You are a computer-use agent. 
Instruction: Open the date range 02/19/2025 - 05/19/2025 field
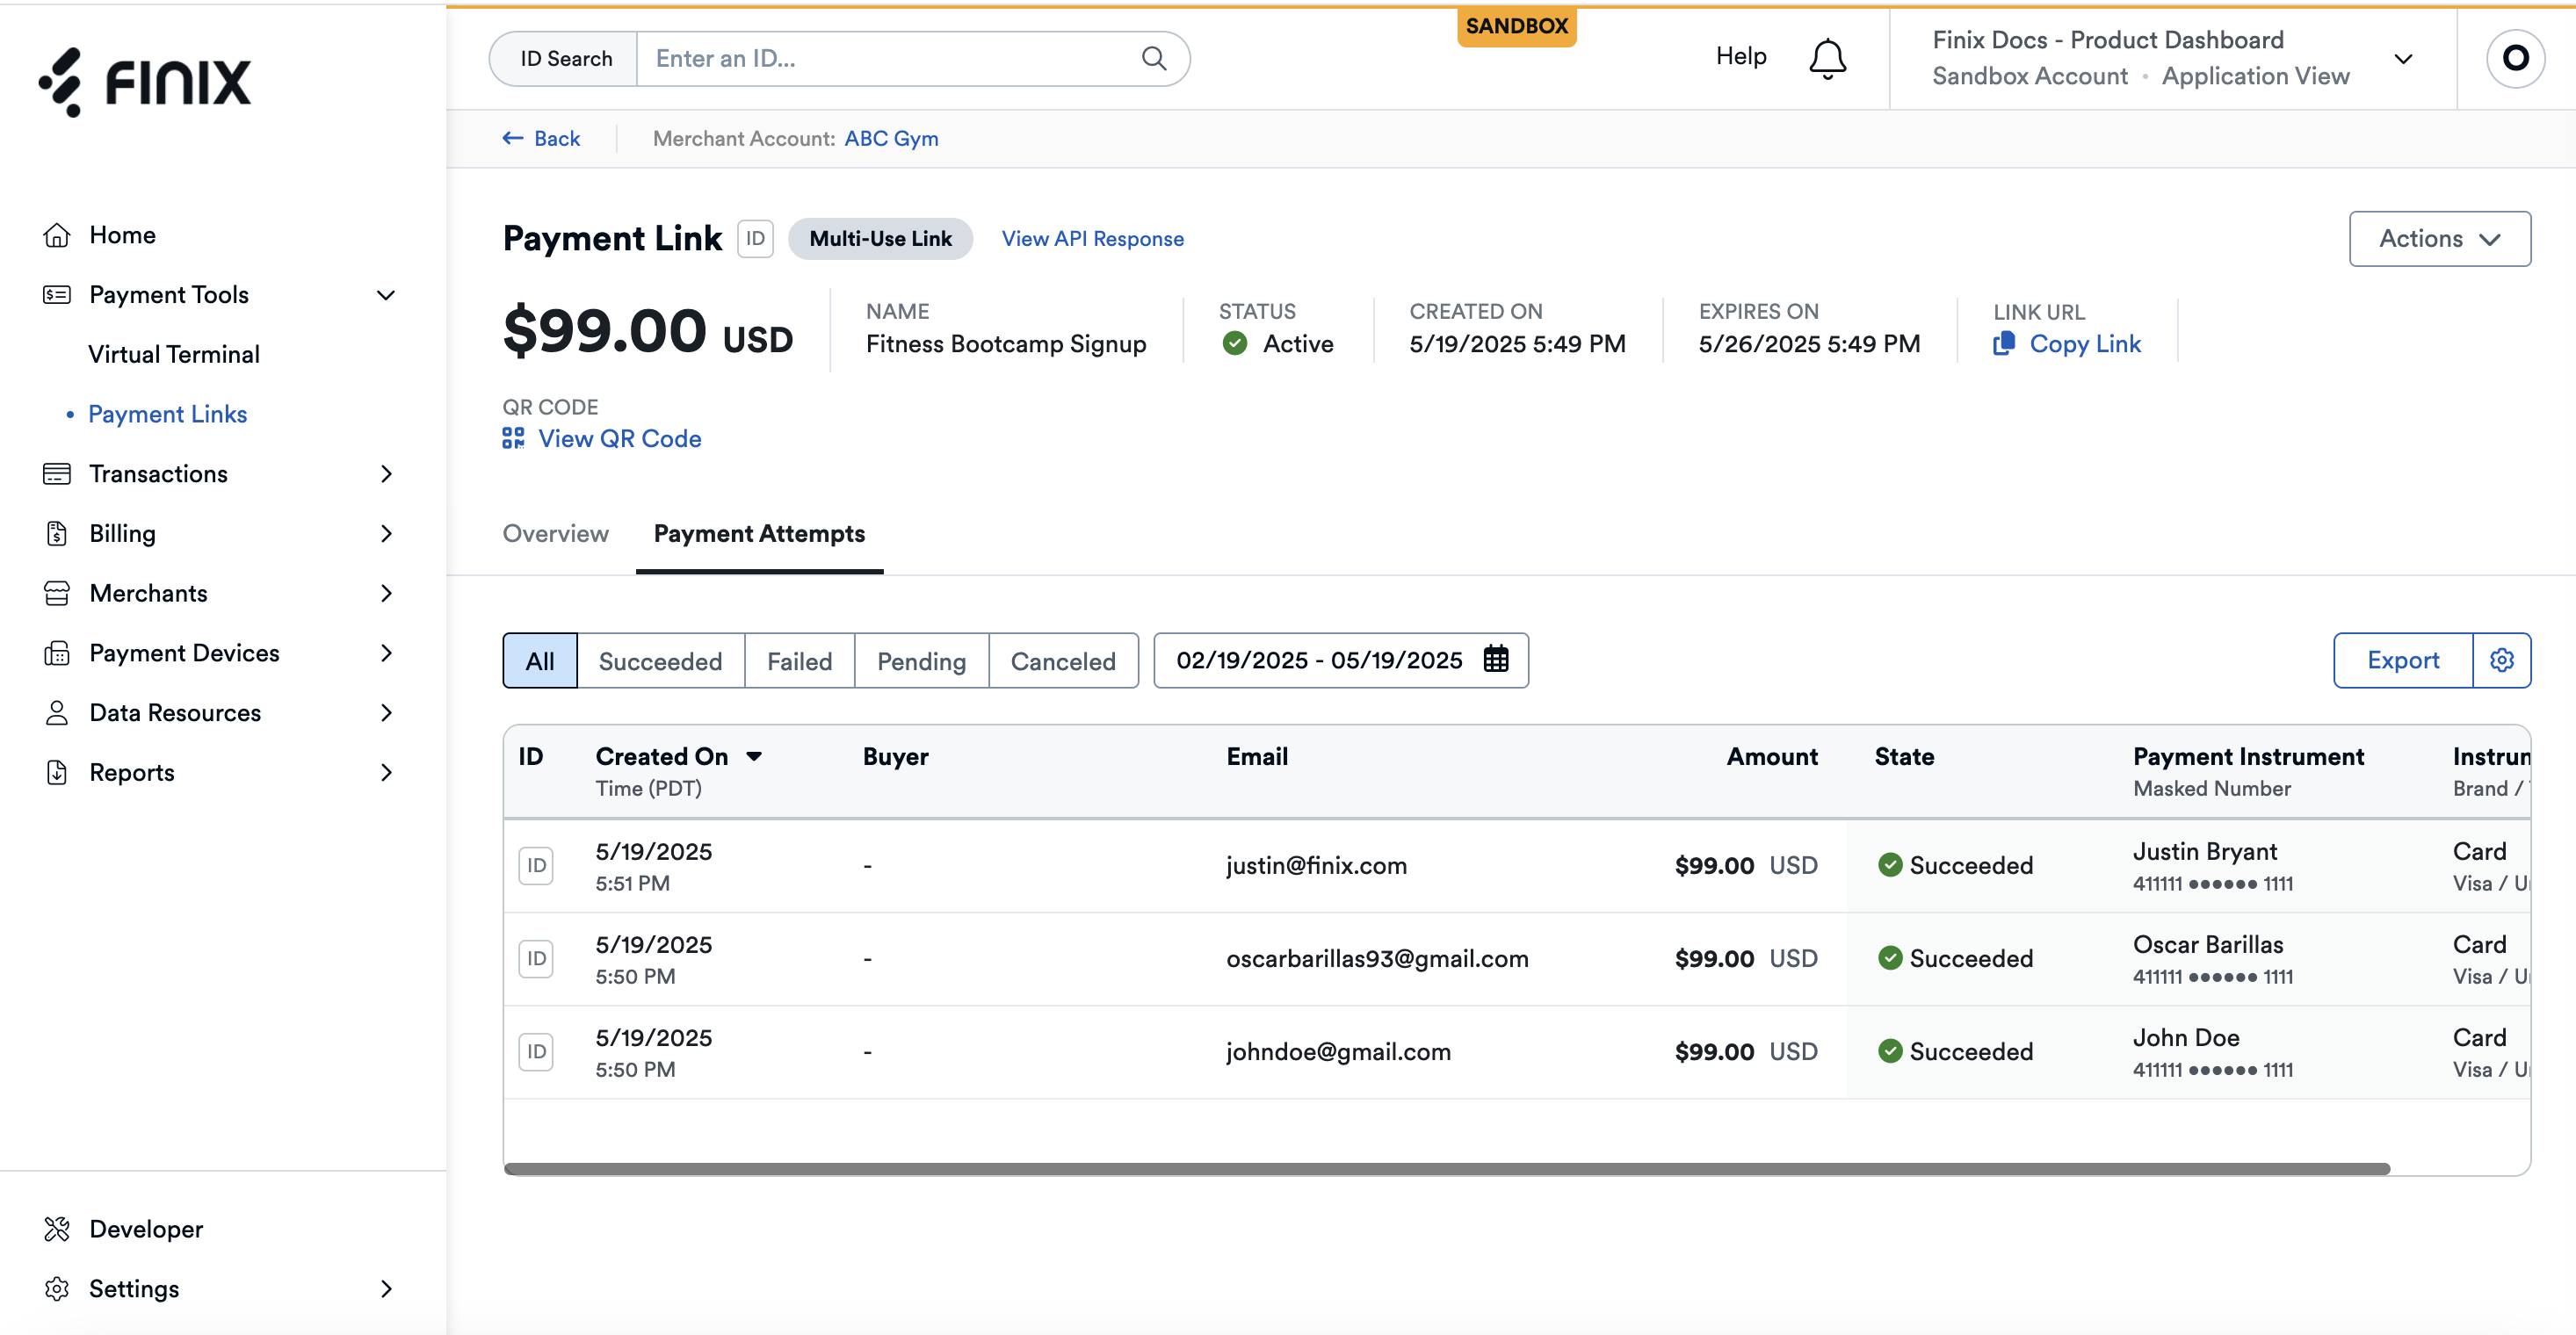[x=1340, y=660]
